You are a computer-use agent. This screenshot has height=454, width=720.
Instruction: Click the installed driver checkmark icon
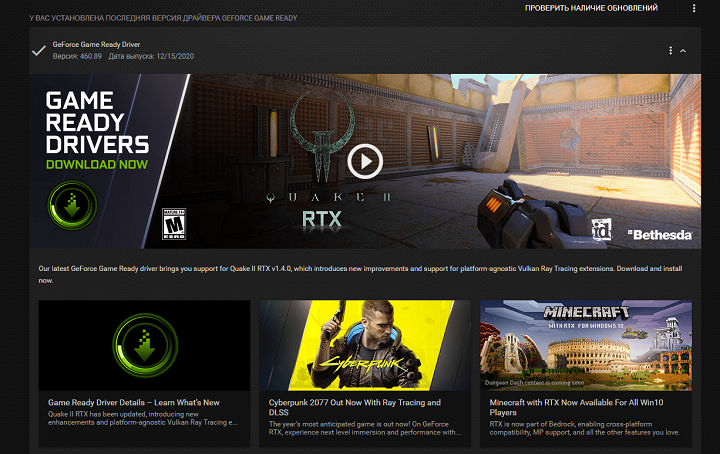click(x=38, y=50)
